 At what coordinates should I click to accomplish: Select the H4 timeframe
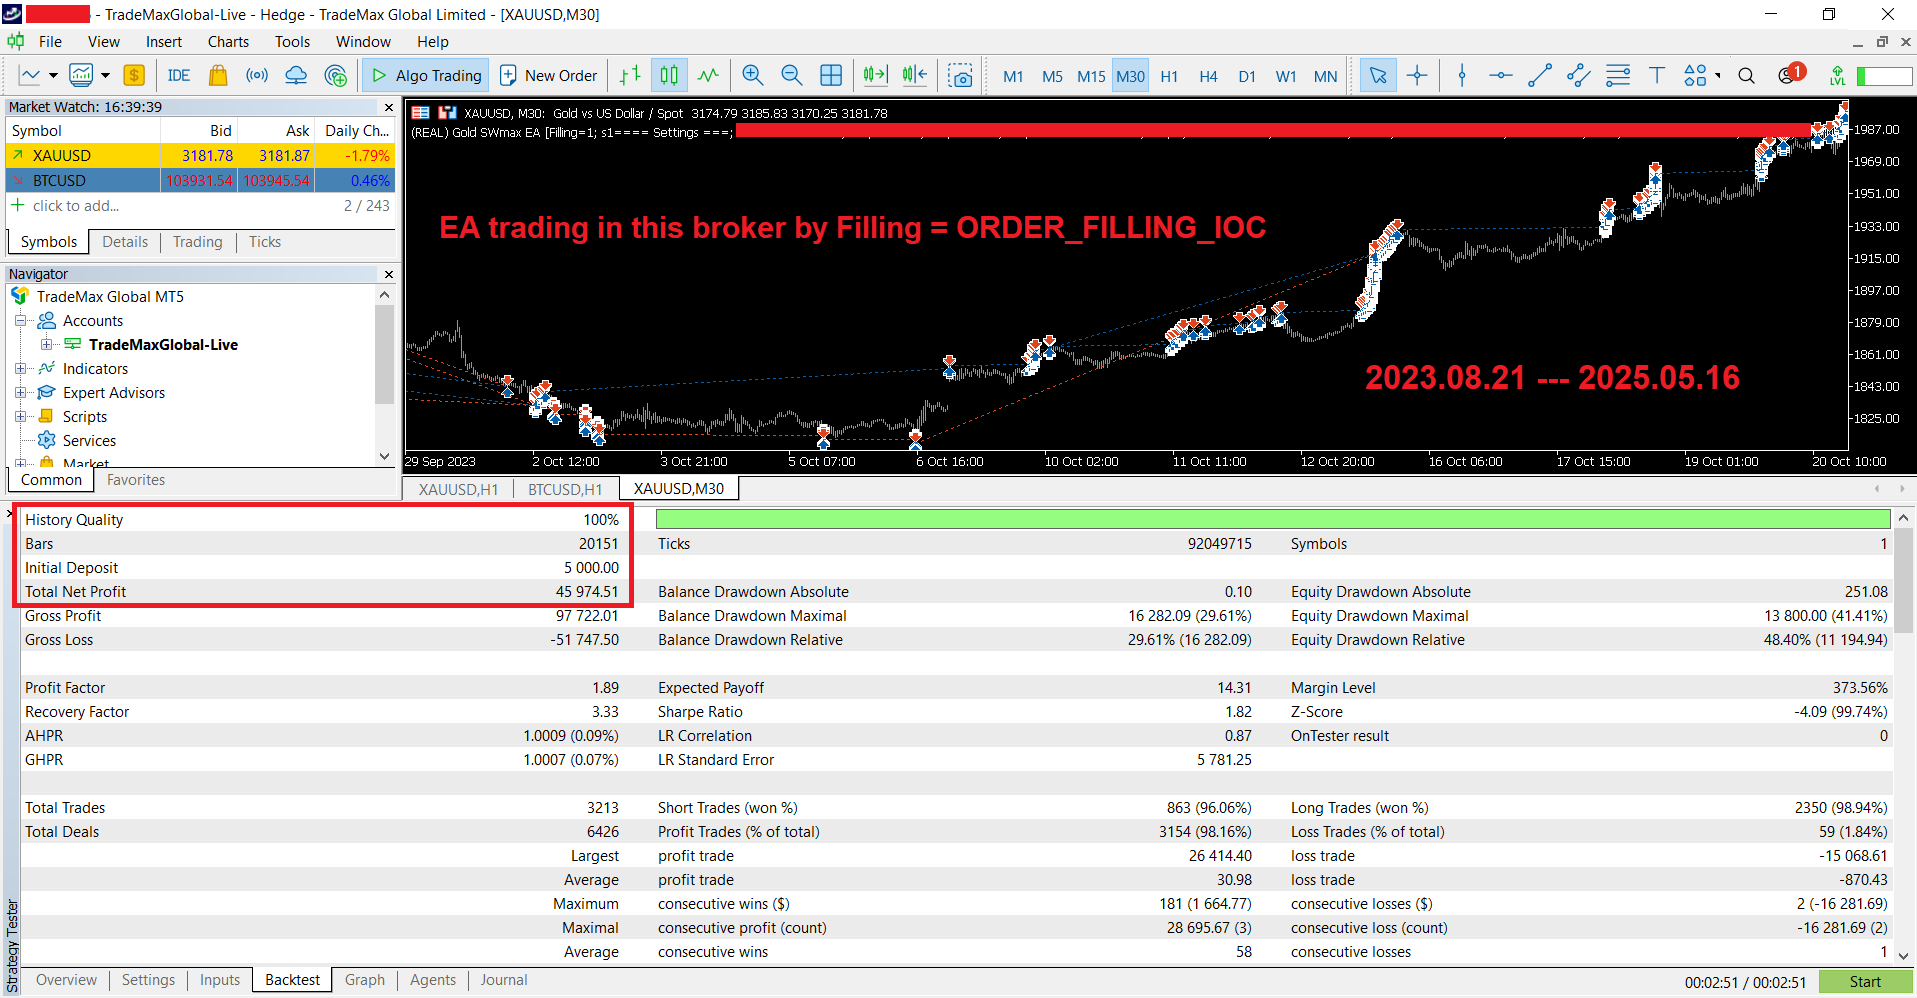(x=1208, y=76)
